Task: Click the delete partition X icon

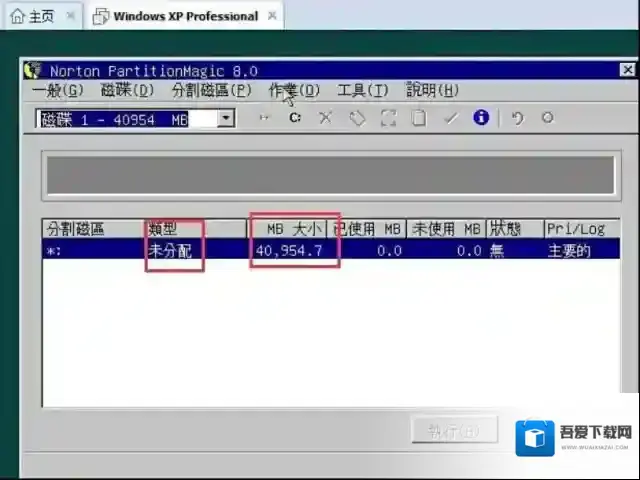Action: (325, 118)
